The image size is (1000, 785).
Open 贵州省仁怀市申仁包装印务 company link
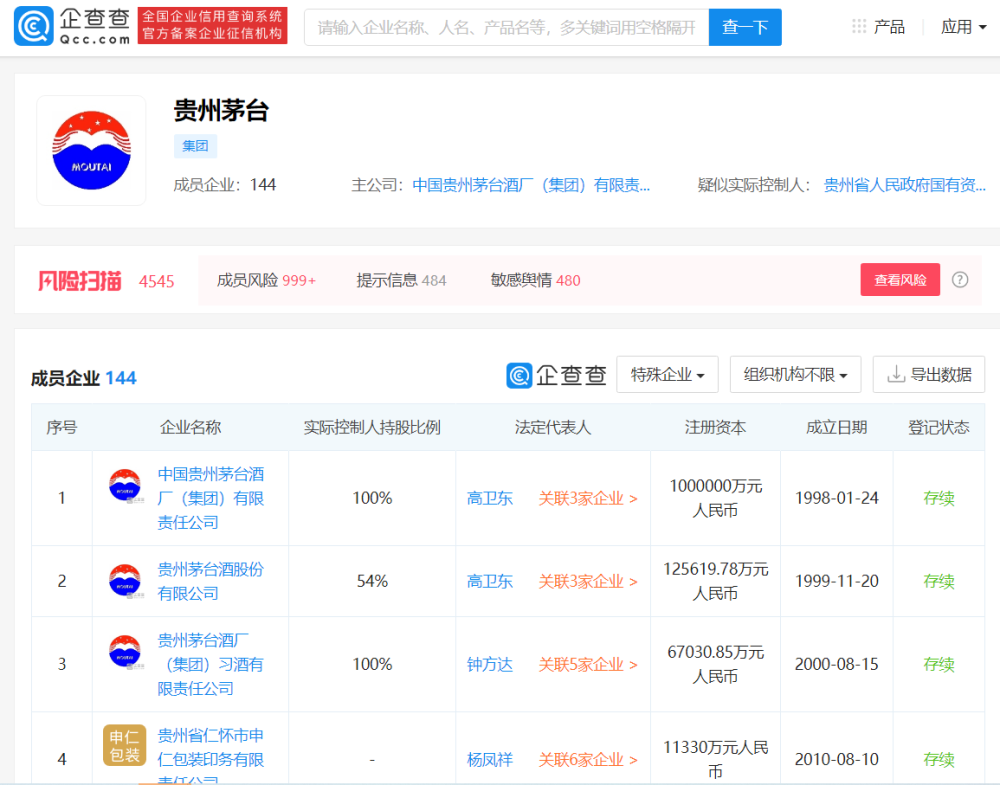(210, 756)
